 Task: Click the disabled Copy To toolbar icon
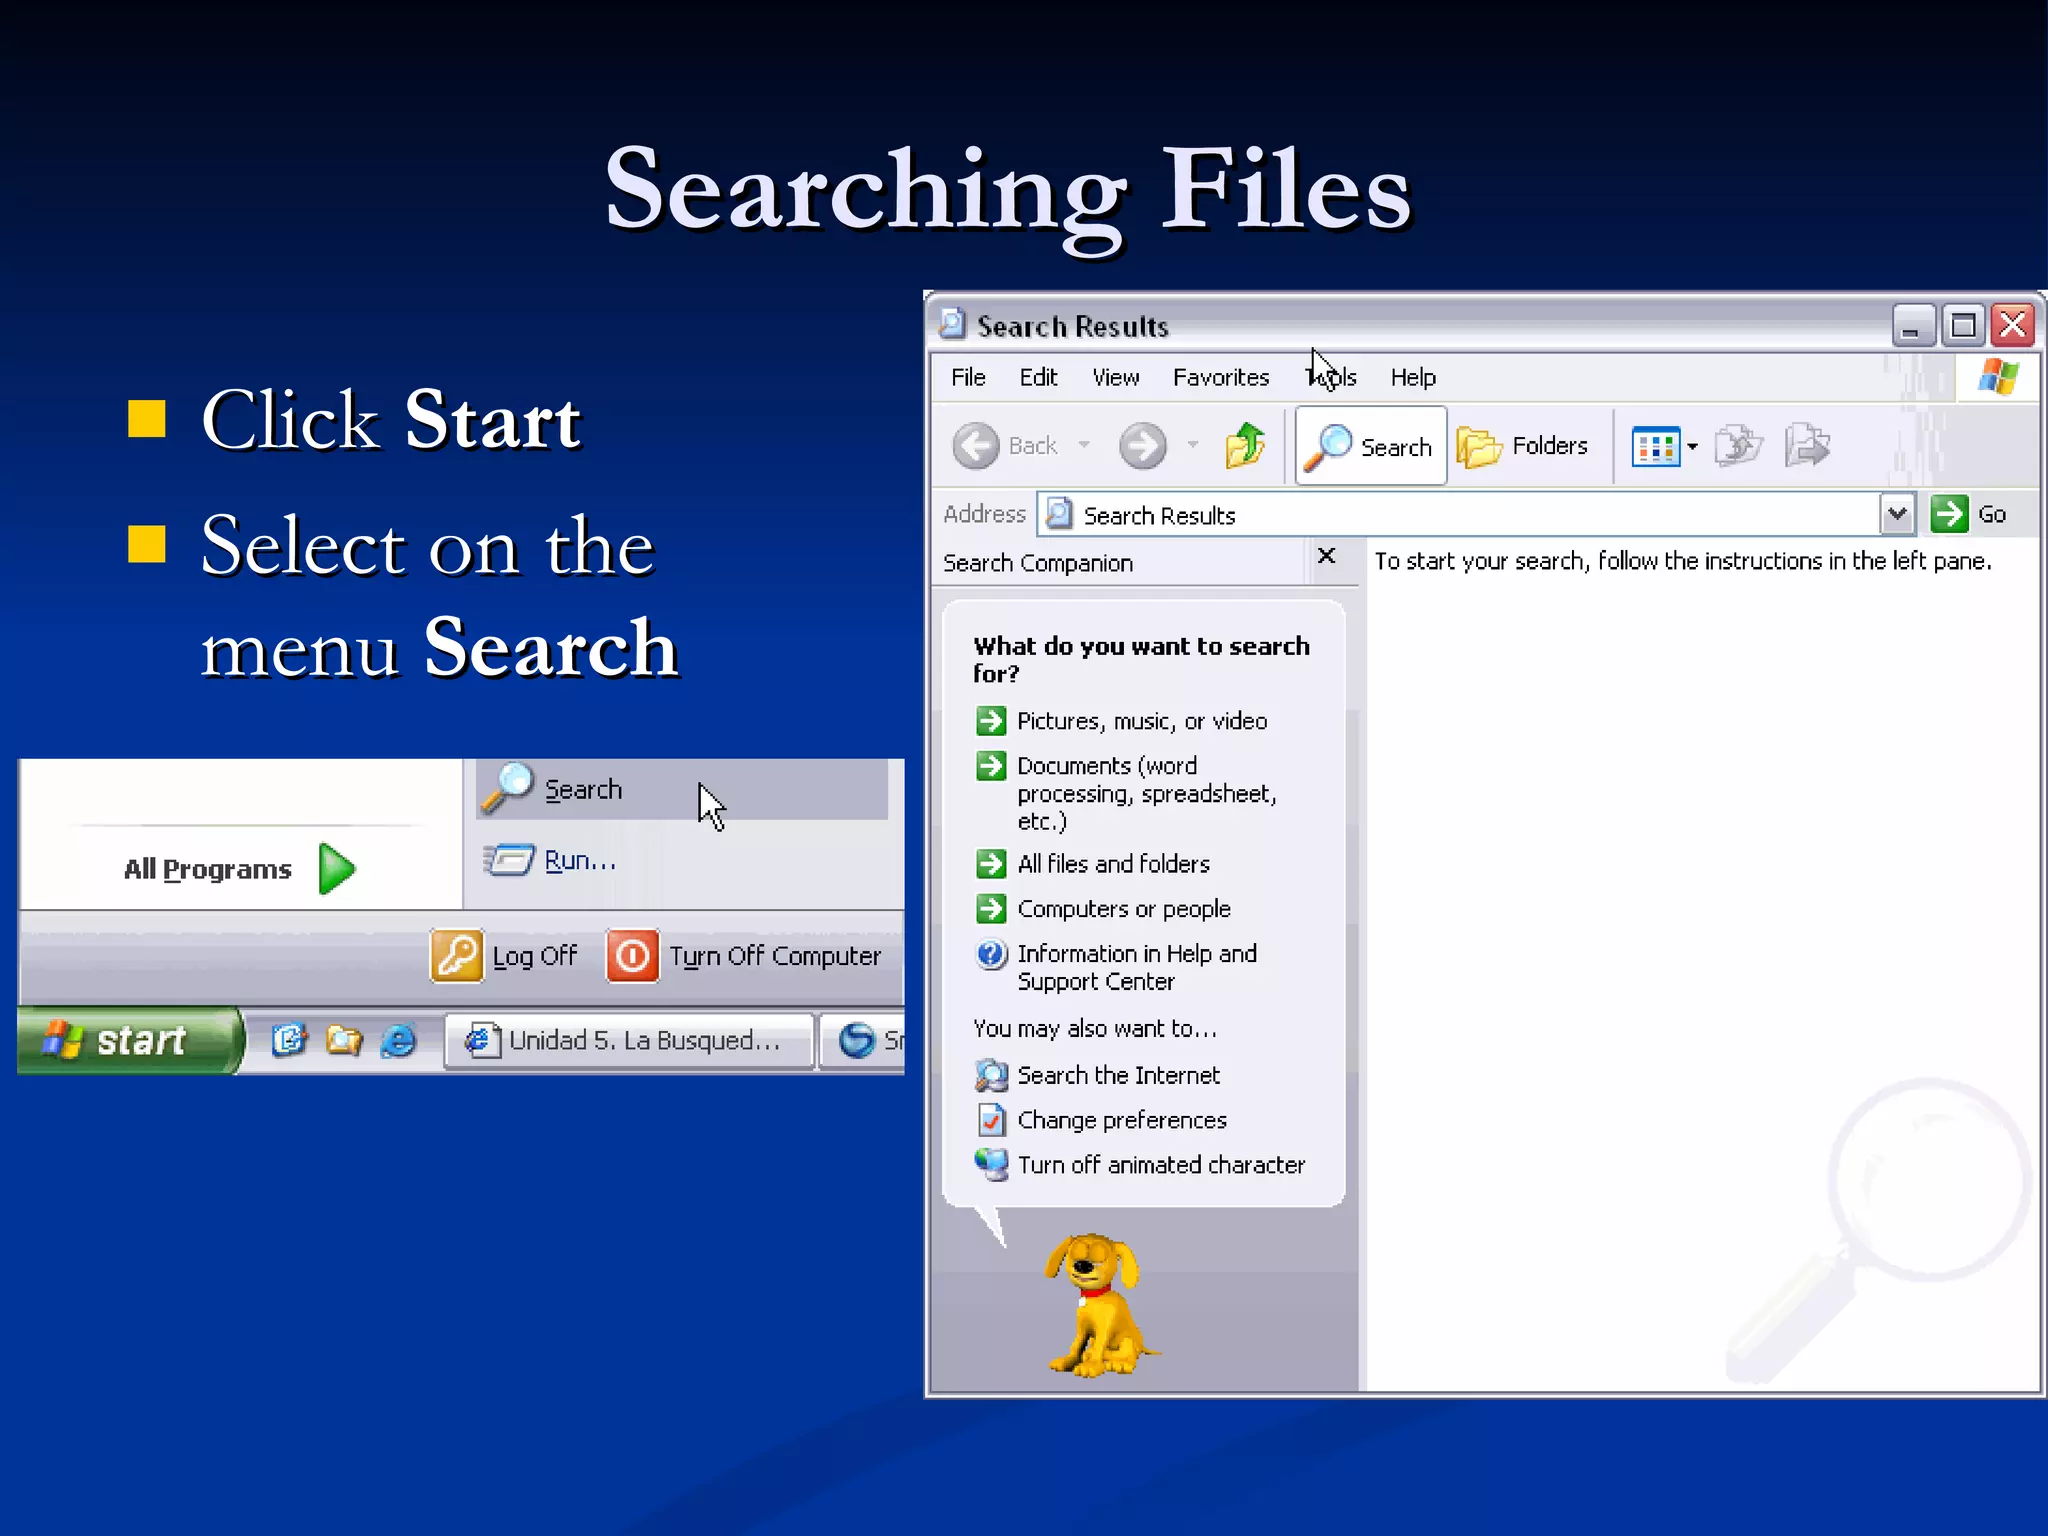pos(1807,446)
